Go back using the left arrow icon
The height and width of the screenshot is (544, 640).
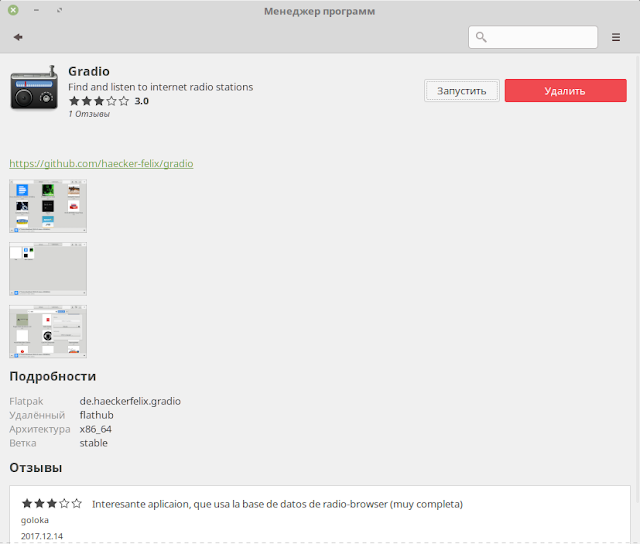point(18,37)
